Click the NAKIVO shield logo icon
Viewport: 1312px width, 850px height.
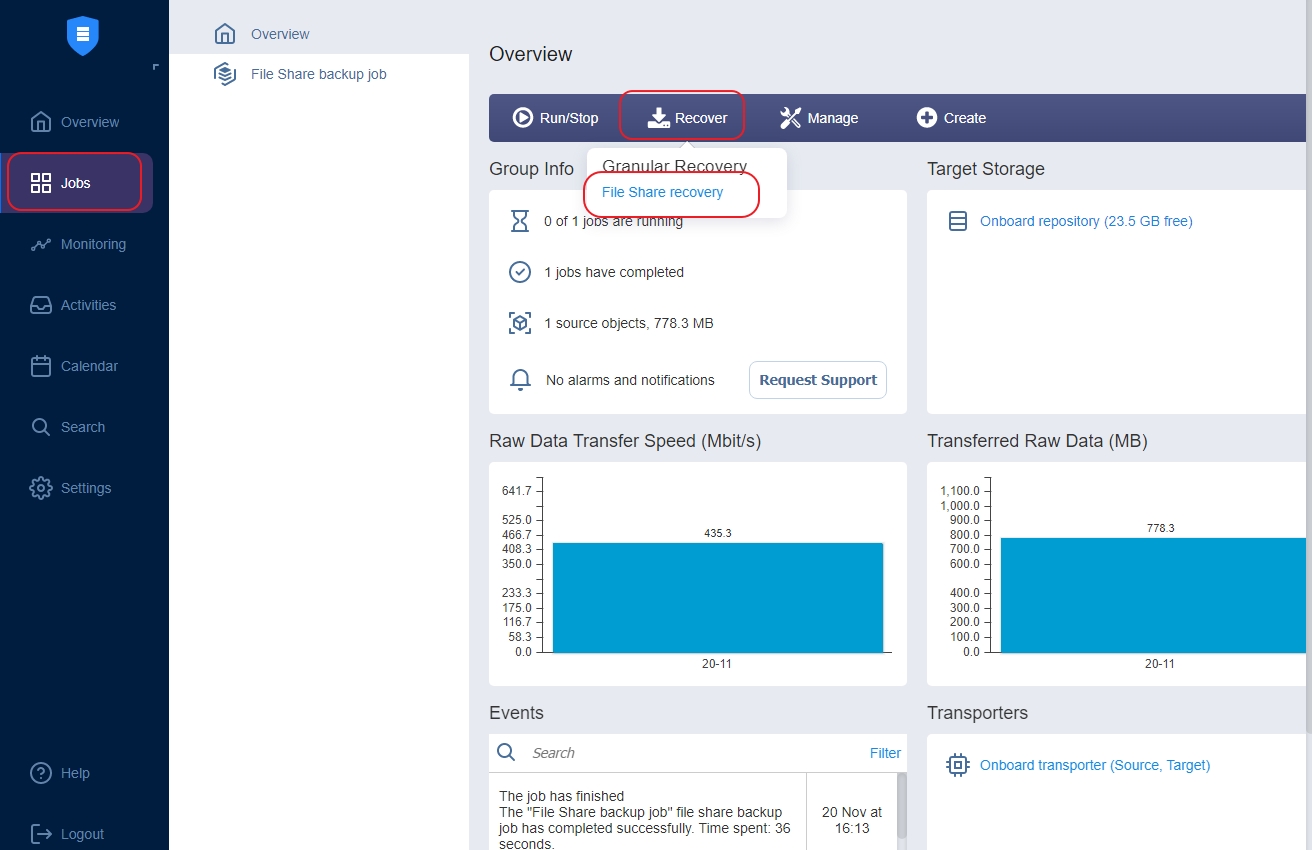pyautogui.click(x=83, y=35)
